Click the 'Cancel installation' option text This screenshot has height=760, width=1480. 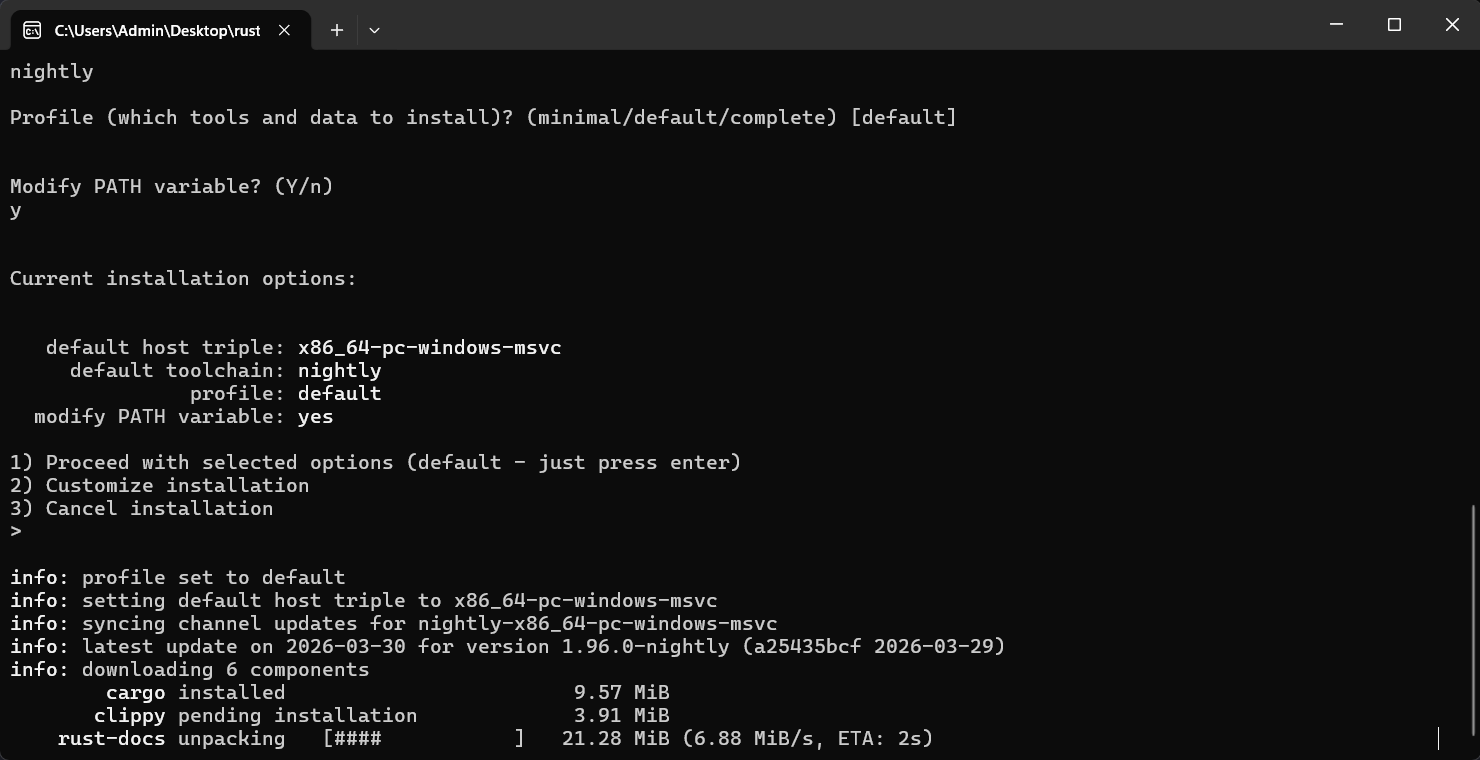159,509
